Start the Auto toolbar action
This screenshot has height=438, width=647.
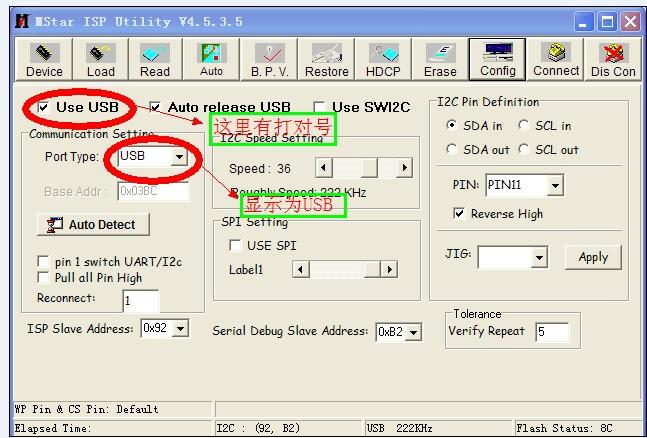(211, 59)
